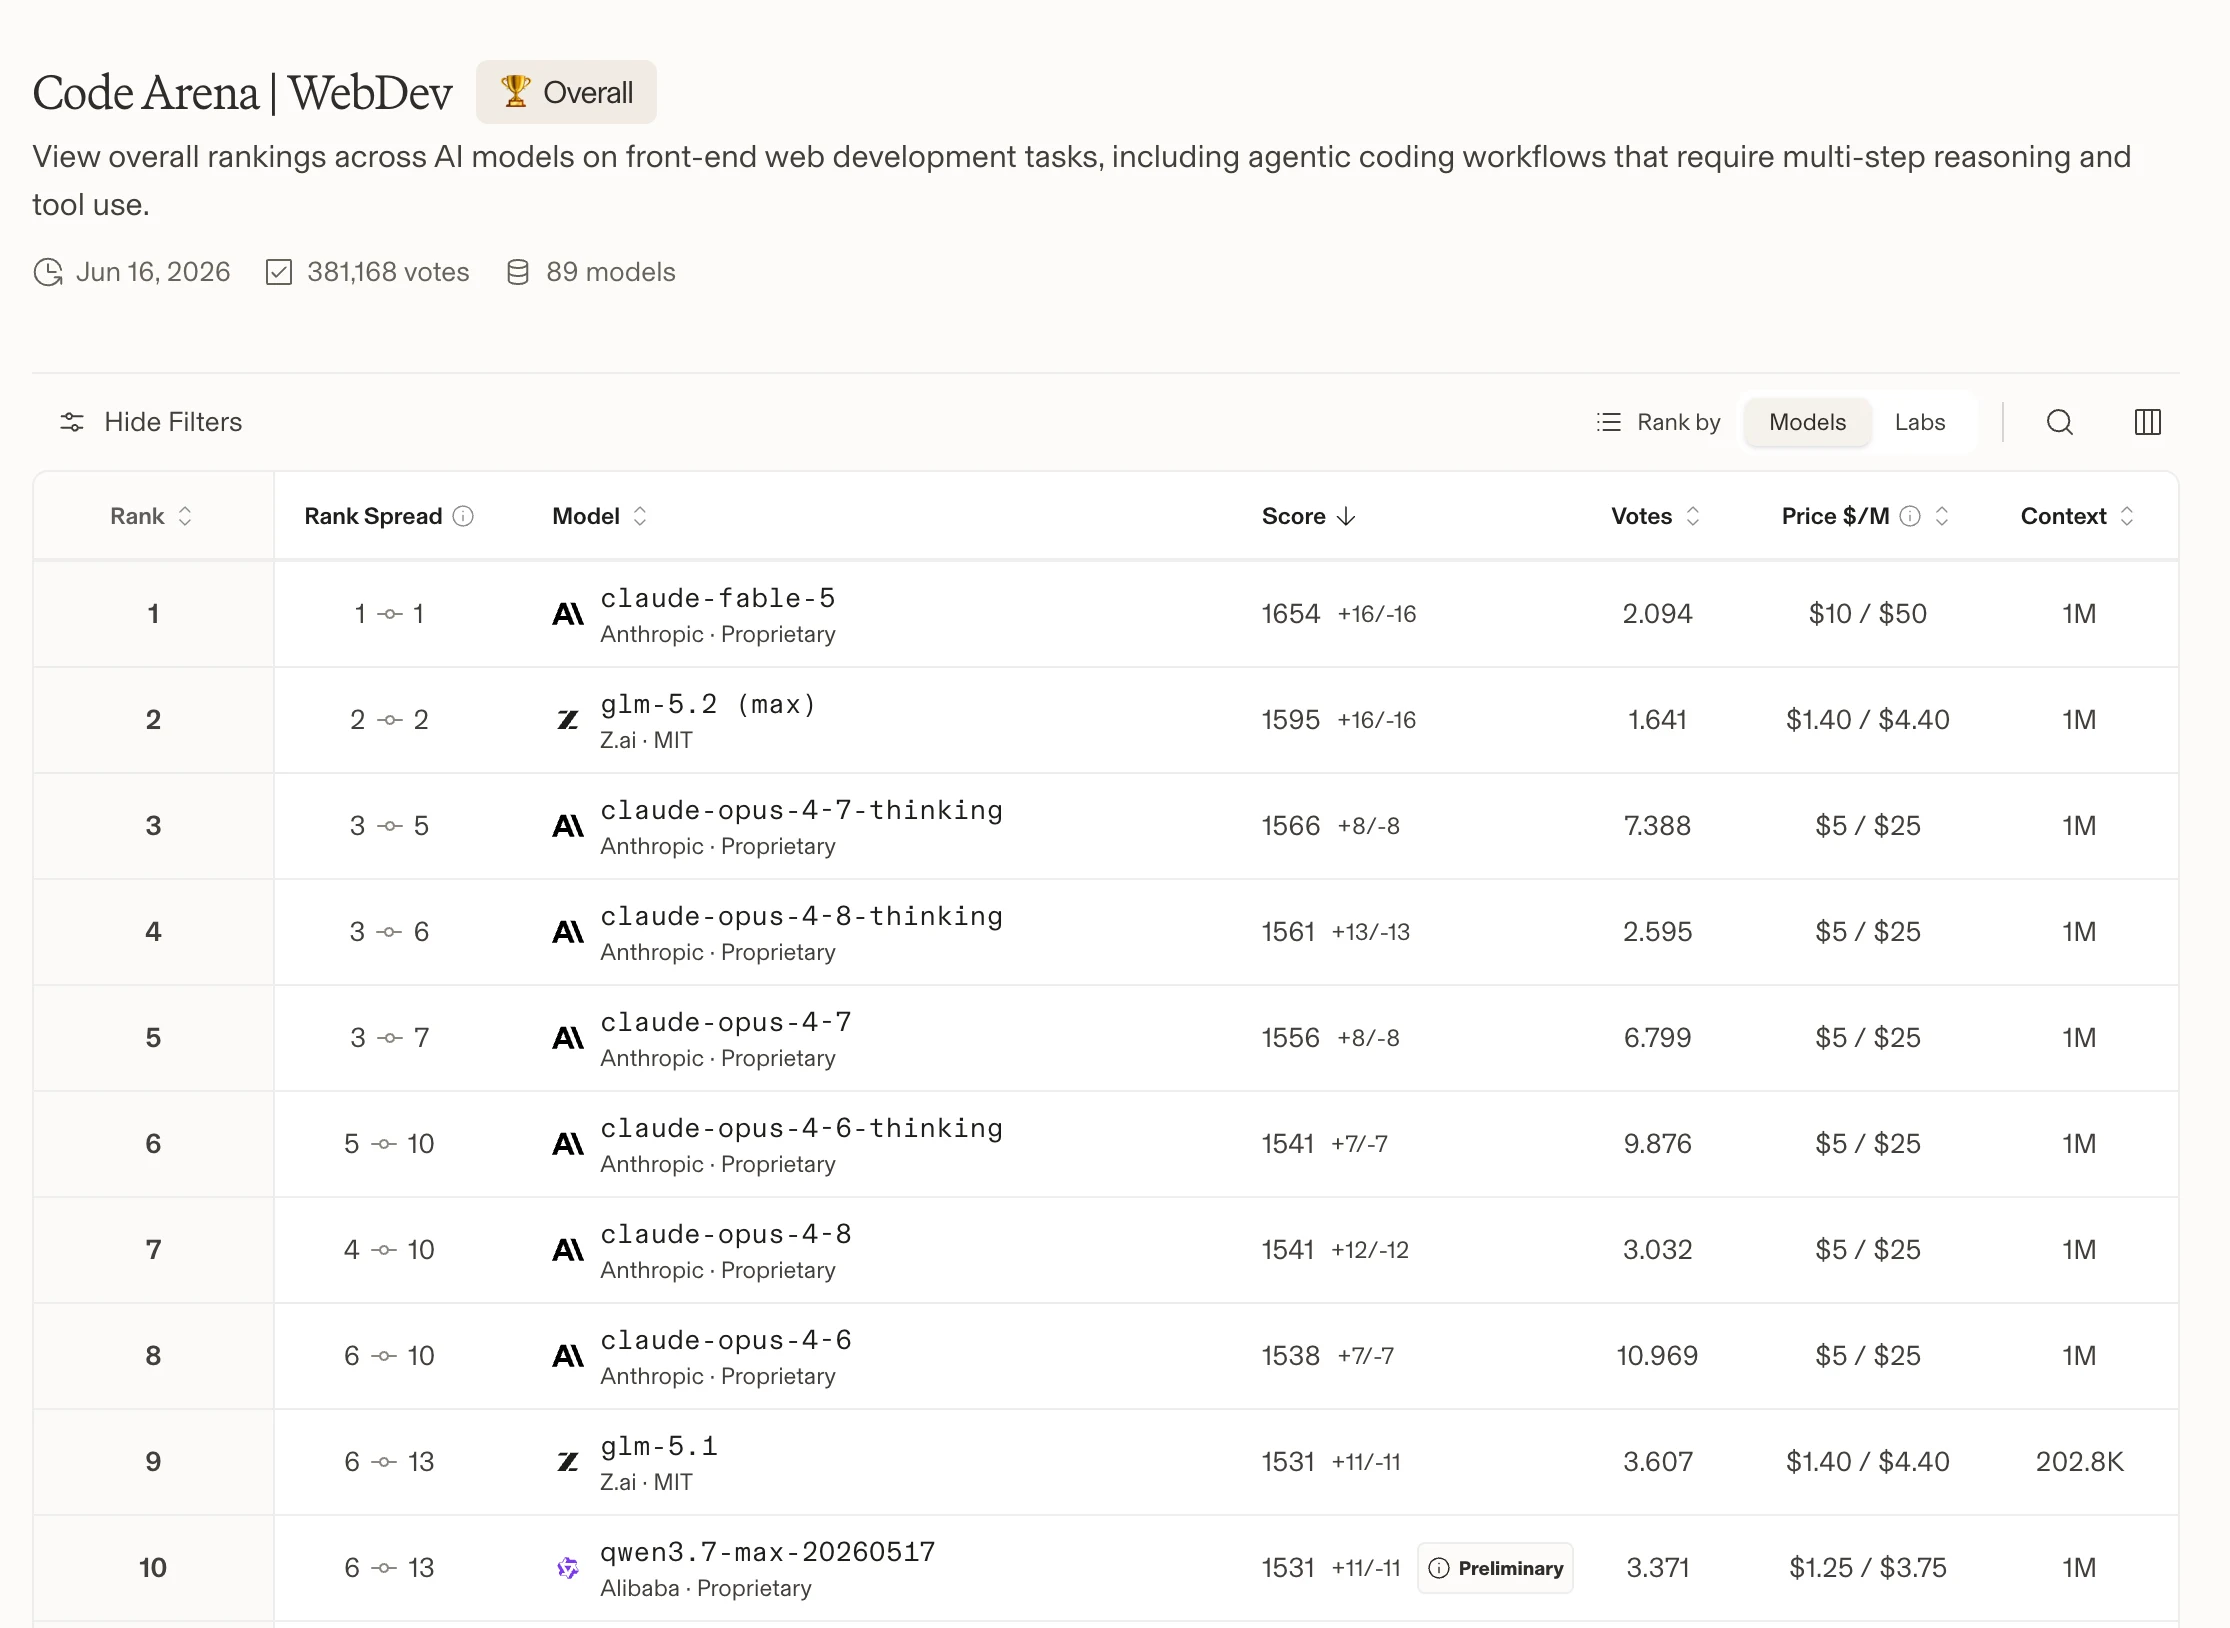This screenshot has width=2230, height=1628.
Task: Click the Anthropic logo beside claude-opus-4-8-thinking
Action: 568,932
